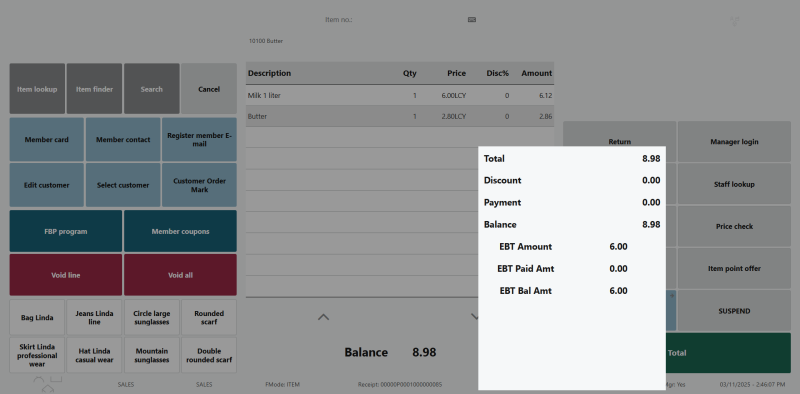Open the on-screen keyboard icon beside Item no.
800x394 pixels.
pyautogui.click(x=472, y=19)
